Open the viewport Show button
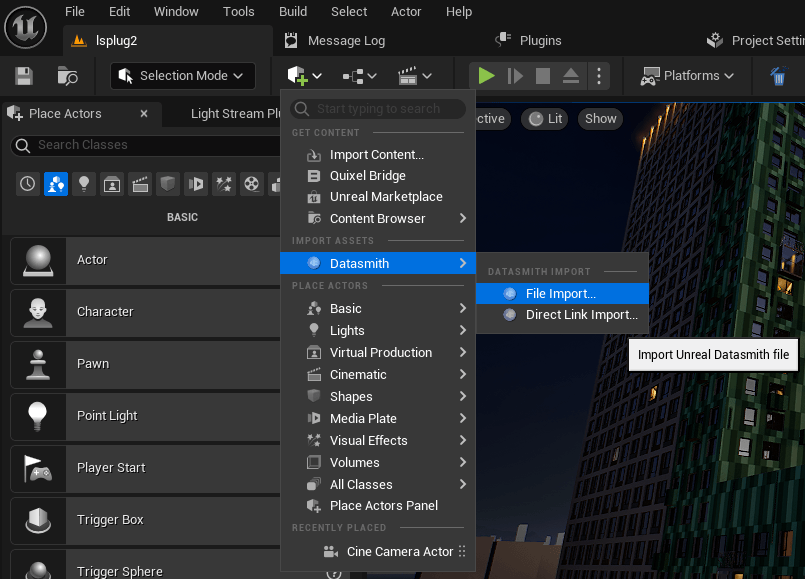 (600, 119)
